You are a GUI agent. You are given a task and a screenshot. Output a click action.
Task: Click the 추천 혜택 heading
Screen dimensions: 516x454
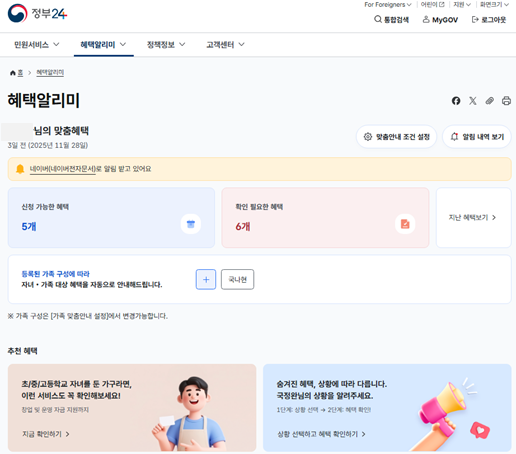pos(22,351)
